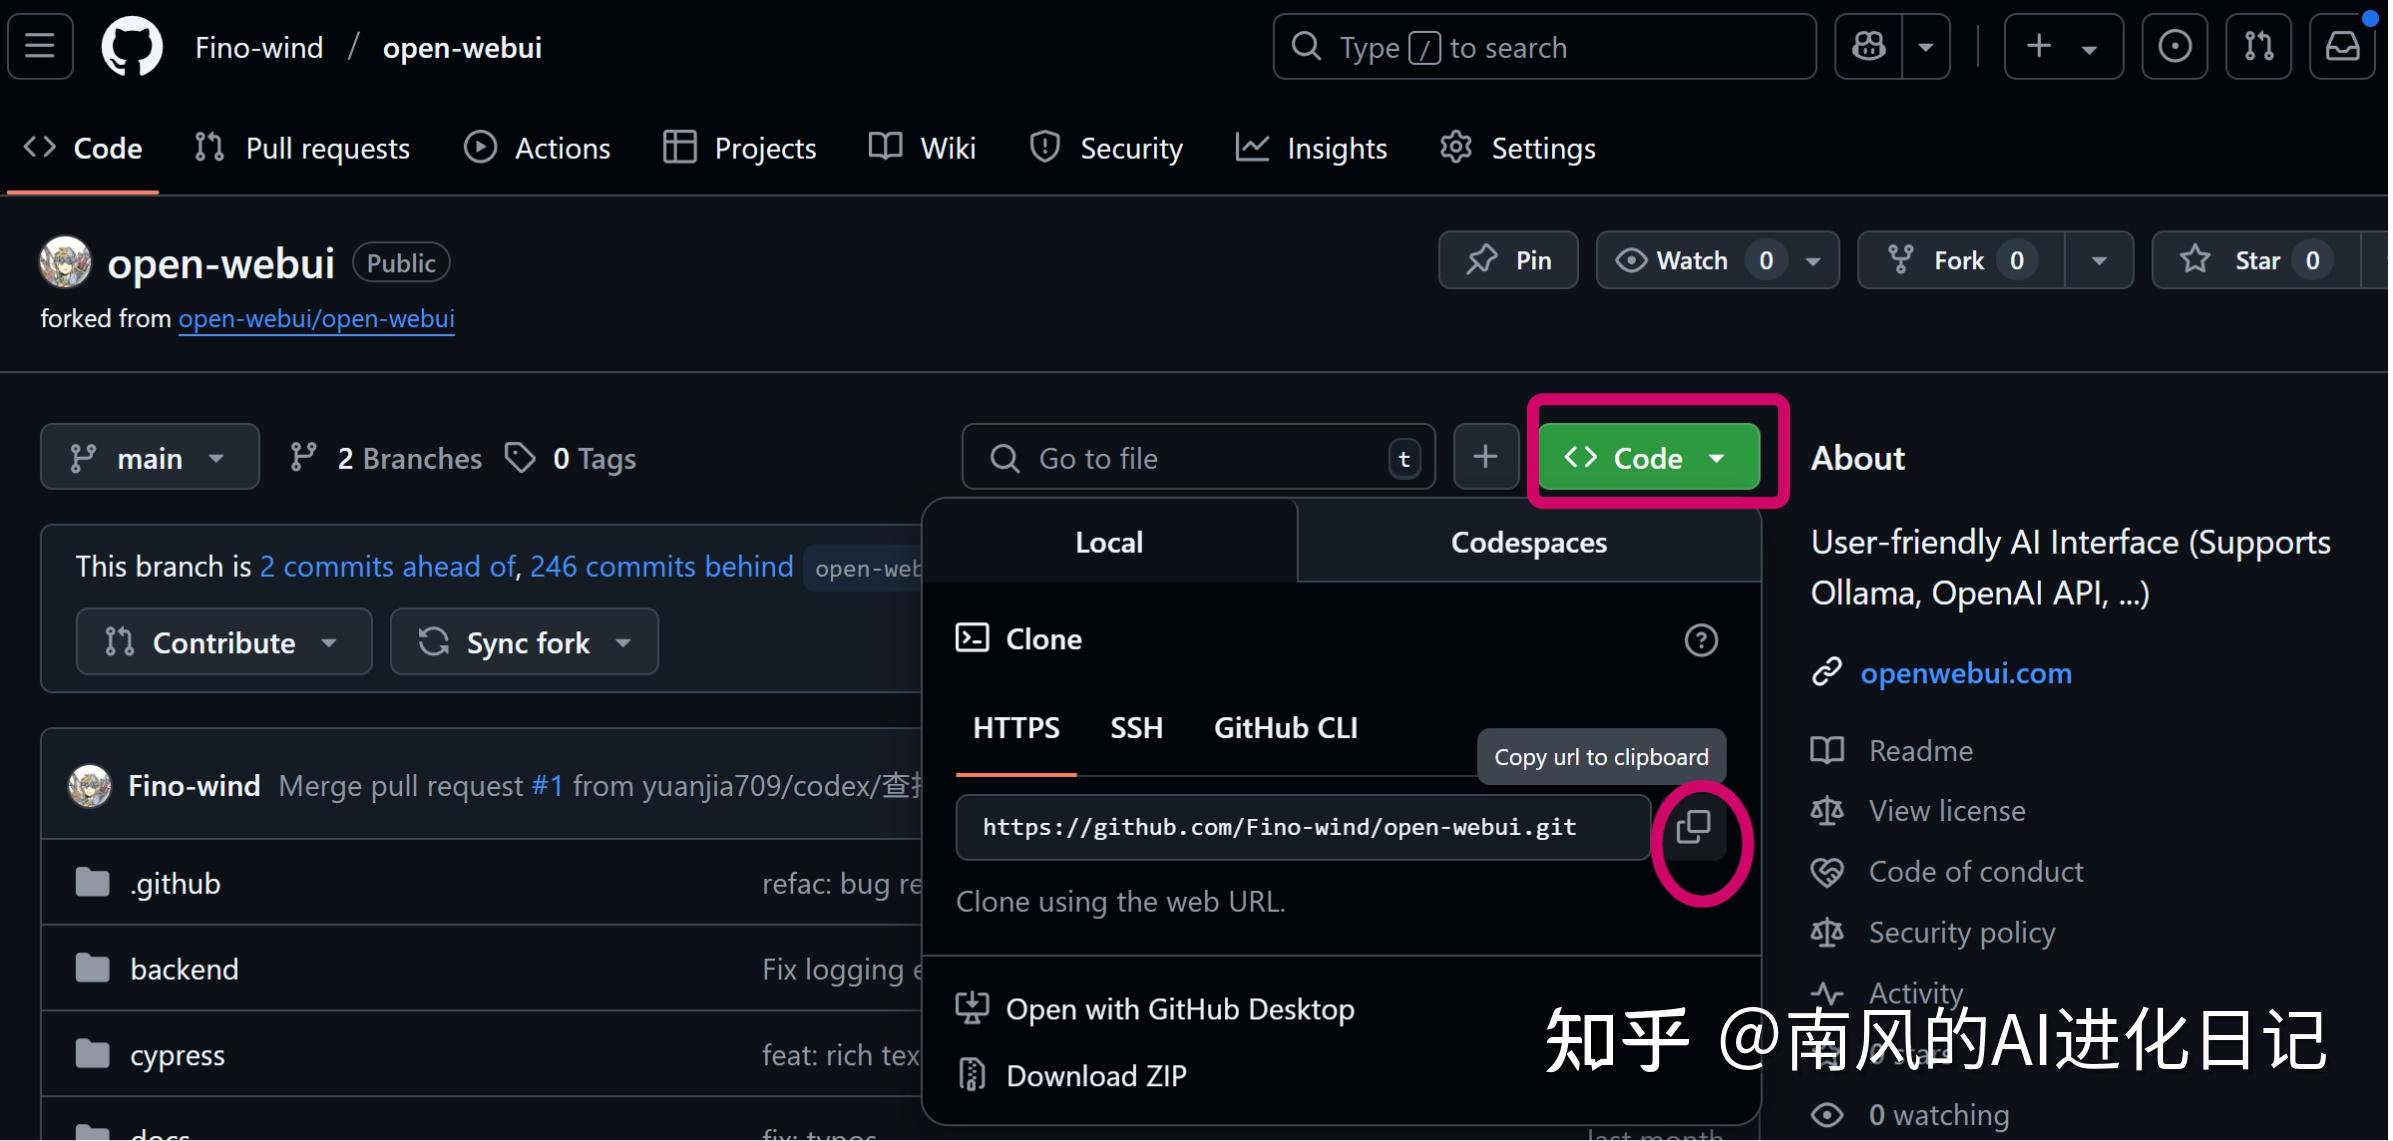
Task: Click the Clone help question mark icon
Action: [x=1701, y=640]
